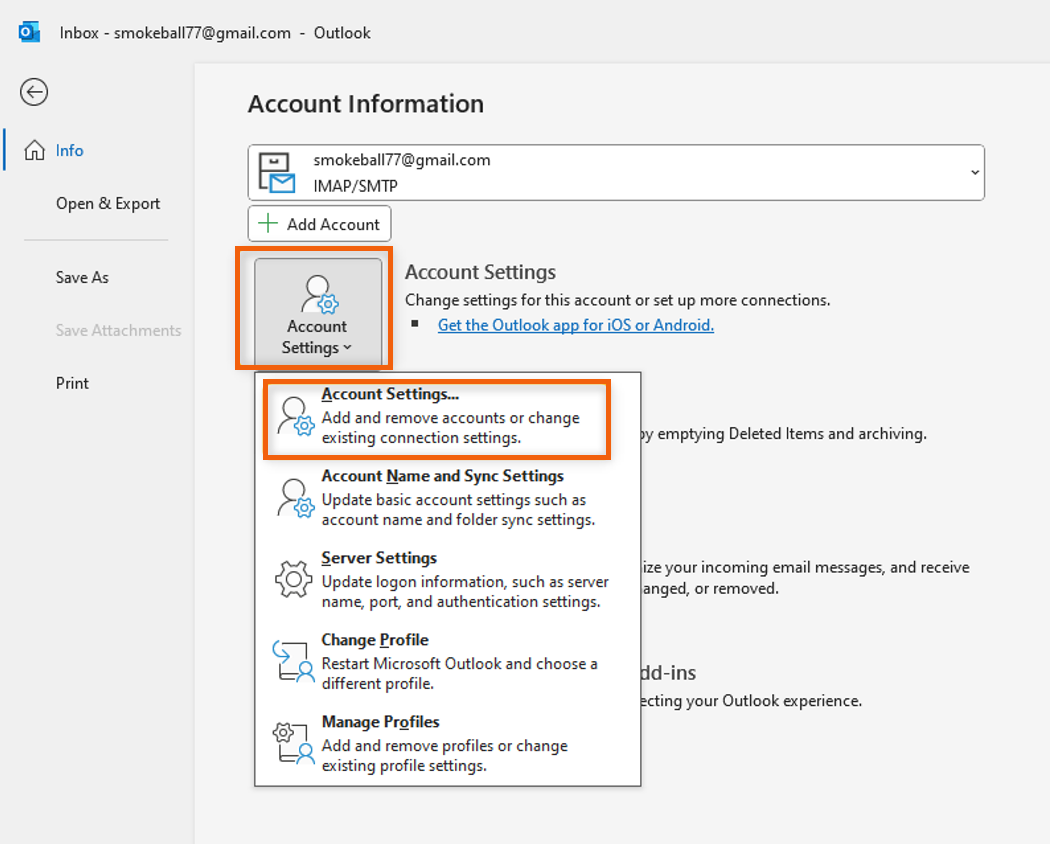The width and height of the screenshot is (1050, 844).
Task: Click the back arrow icon
Action: coord(33,92)
